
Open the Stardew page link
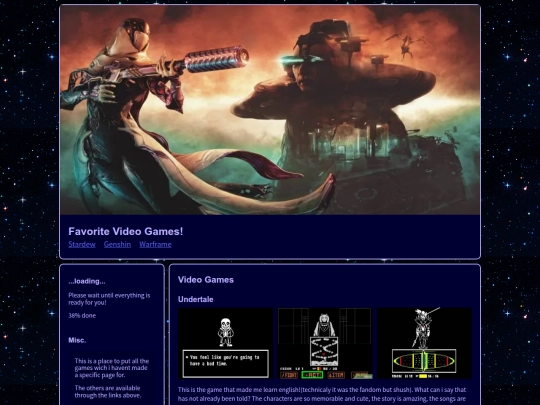click(82, 245)
